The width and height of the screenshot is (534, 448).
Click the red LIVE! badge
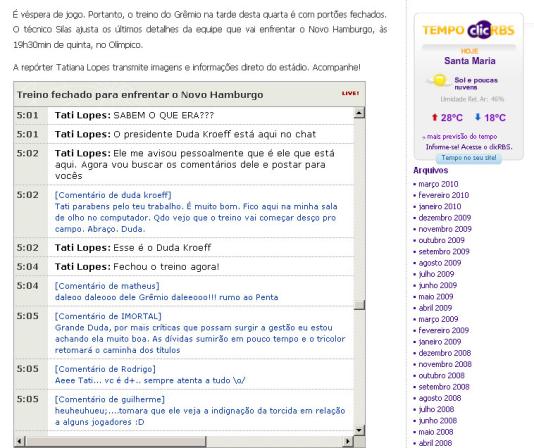350,93
